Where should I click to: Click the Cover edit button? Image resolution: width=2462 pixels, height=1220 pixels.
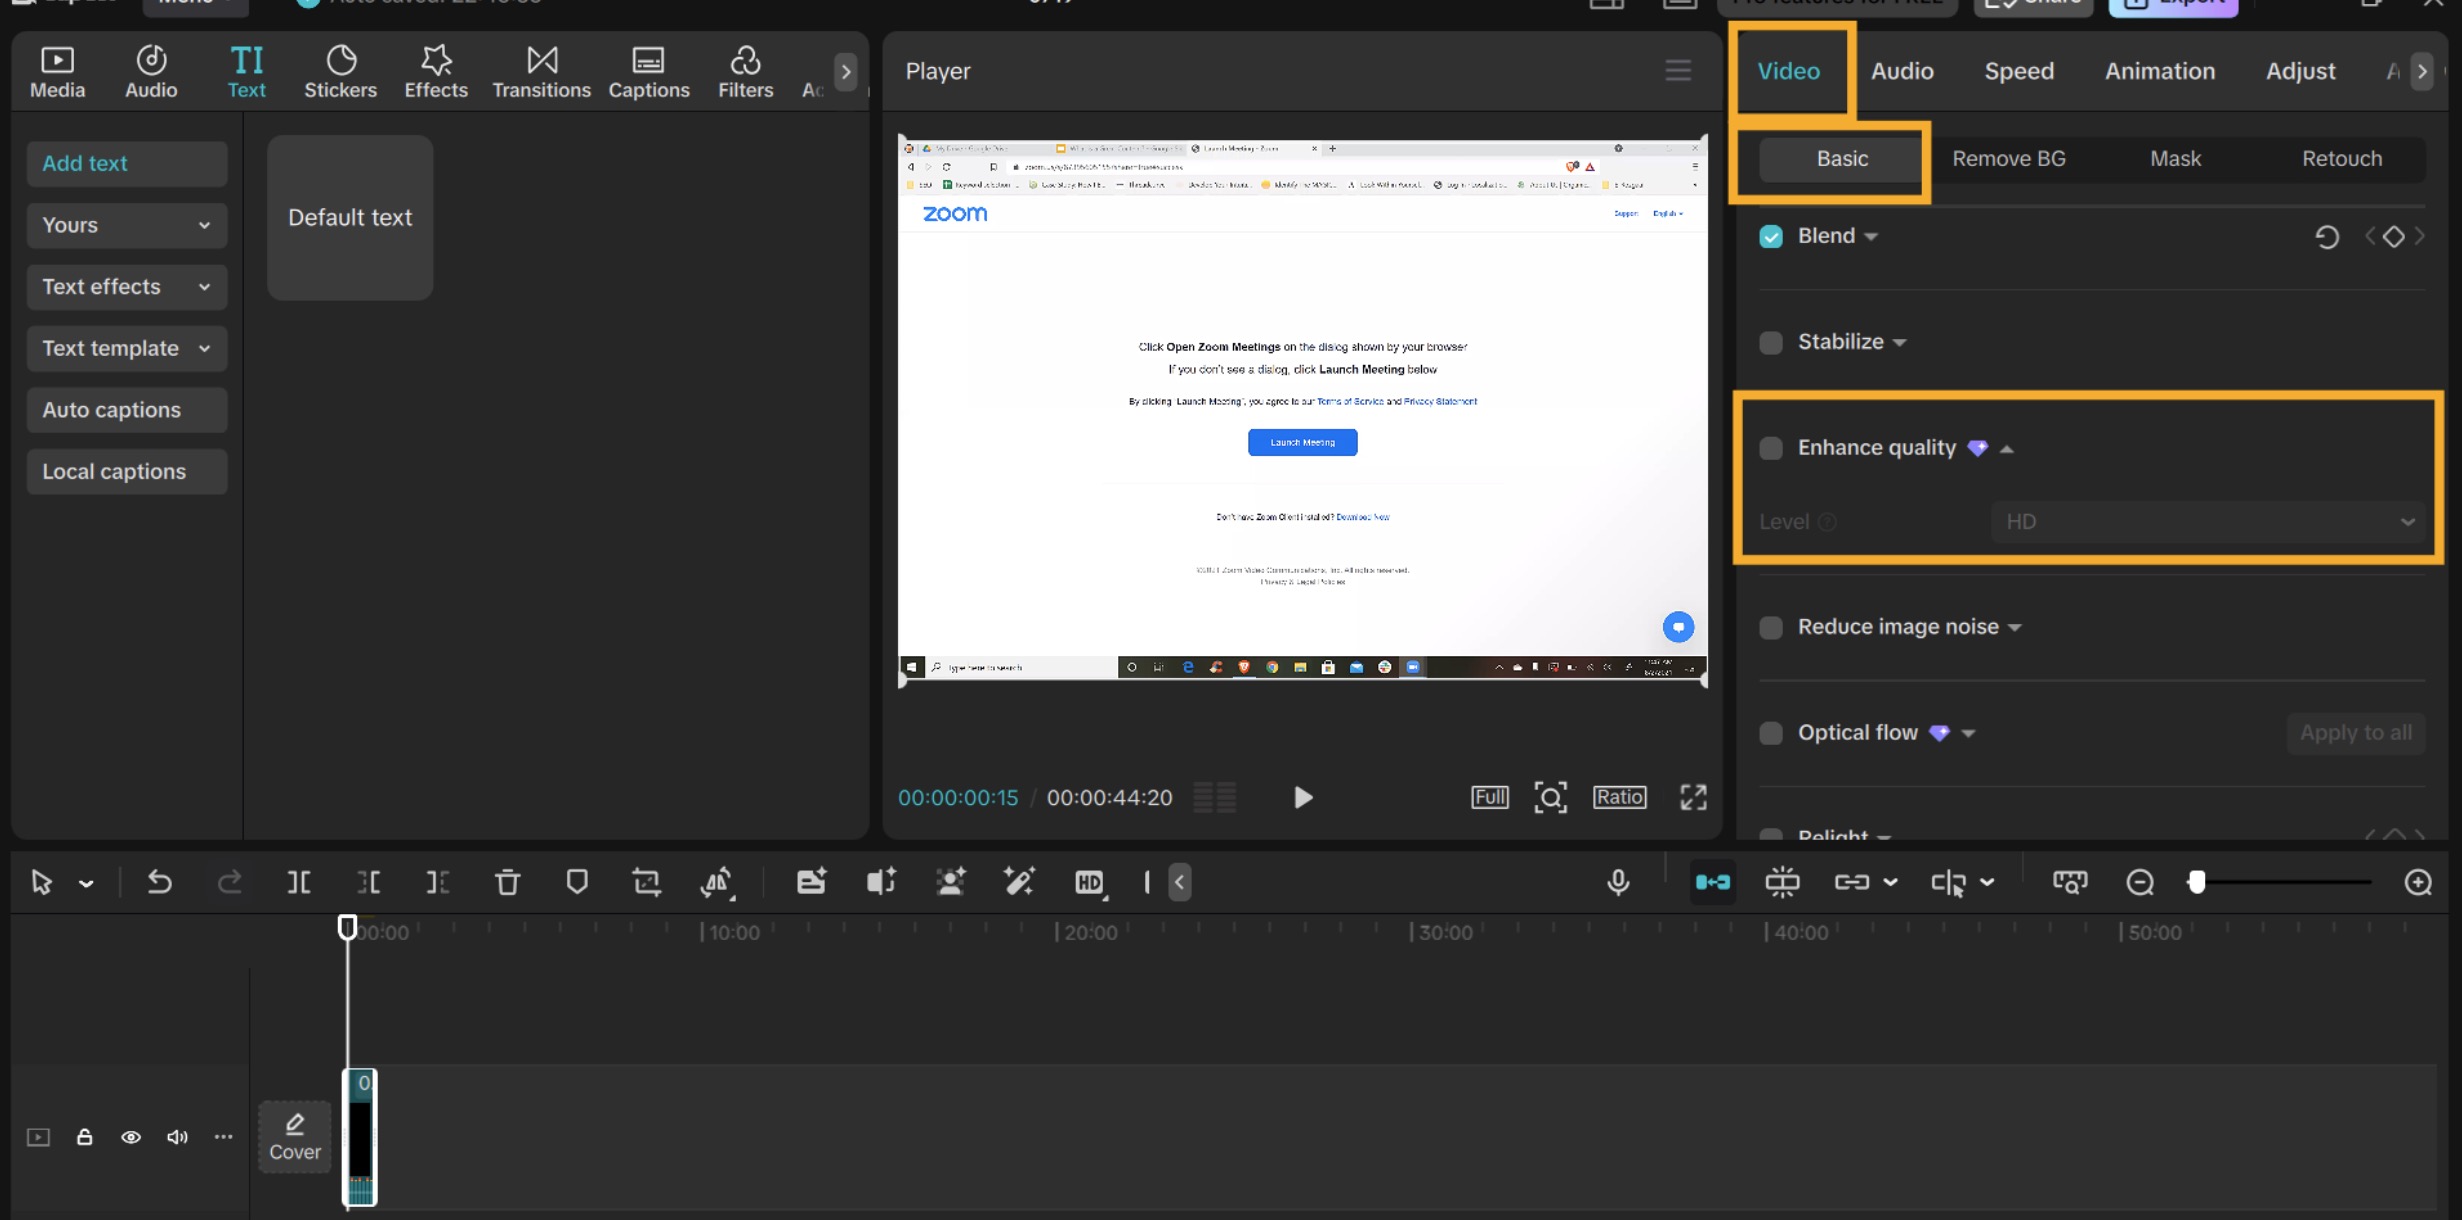point(295,1137)
